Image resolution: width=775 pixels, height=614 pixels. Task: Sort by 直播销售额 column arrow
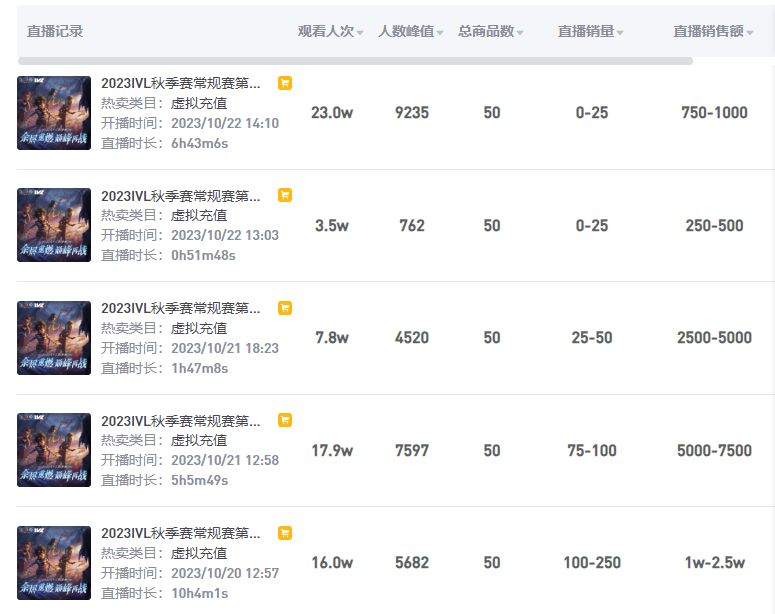[x=750, y=33]
